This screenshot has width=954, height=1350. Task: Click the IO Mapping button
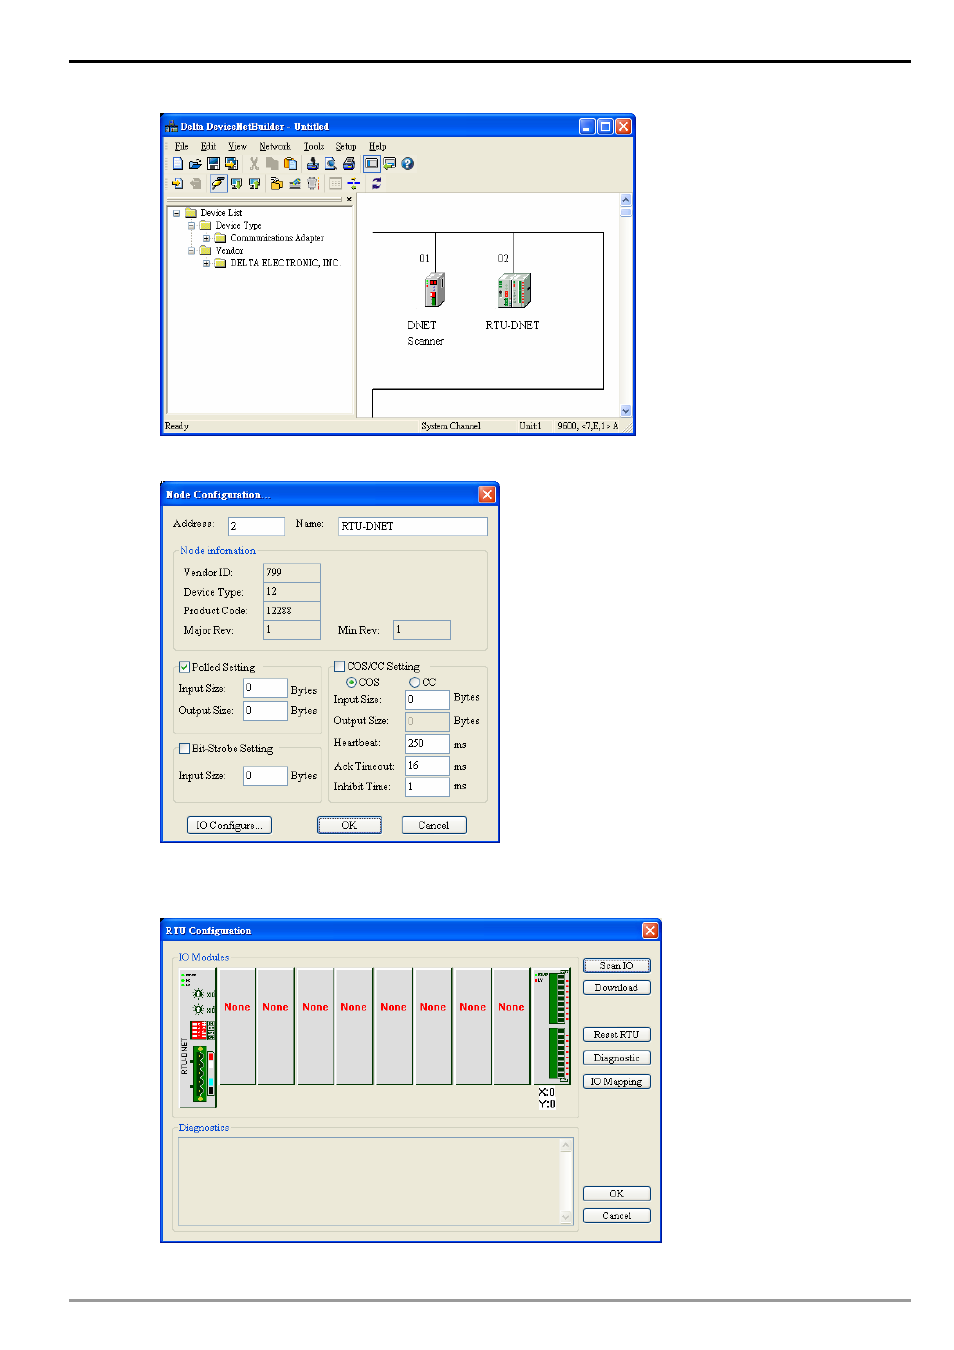[x=617, y=1081]
